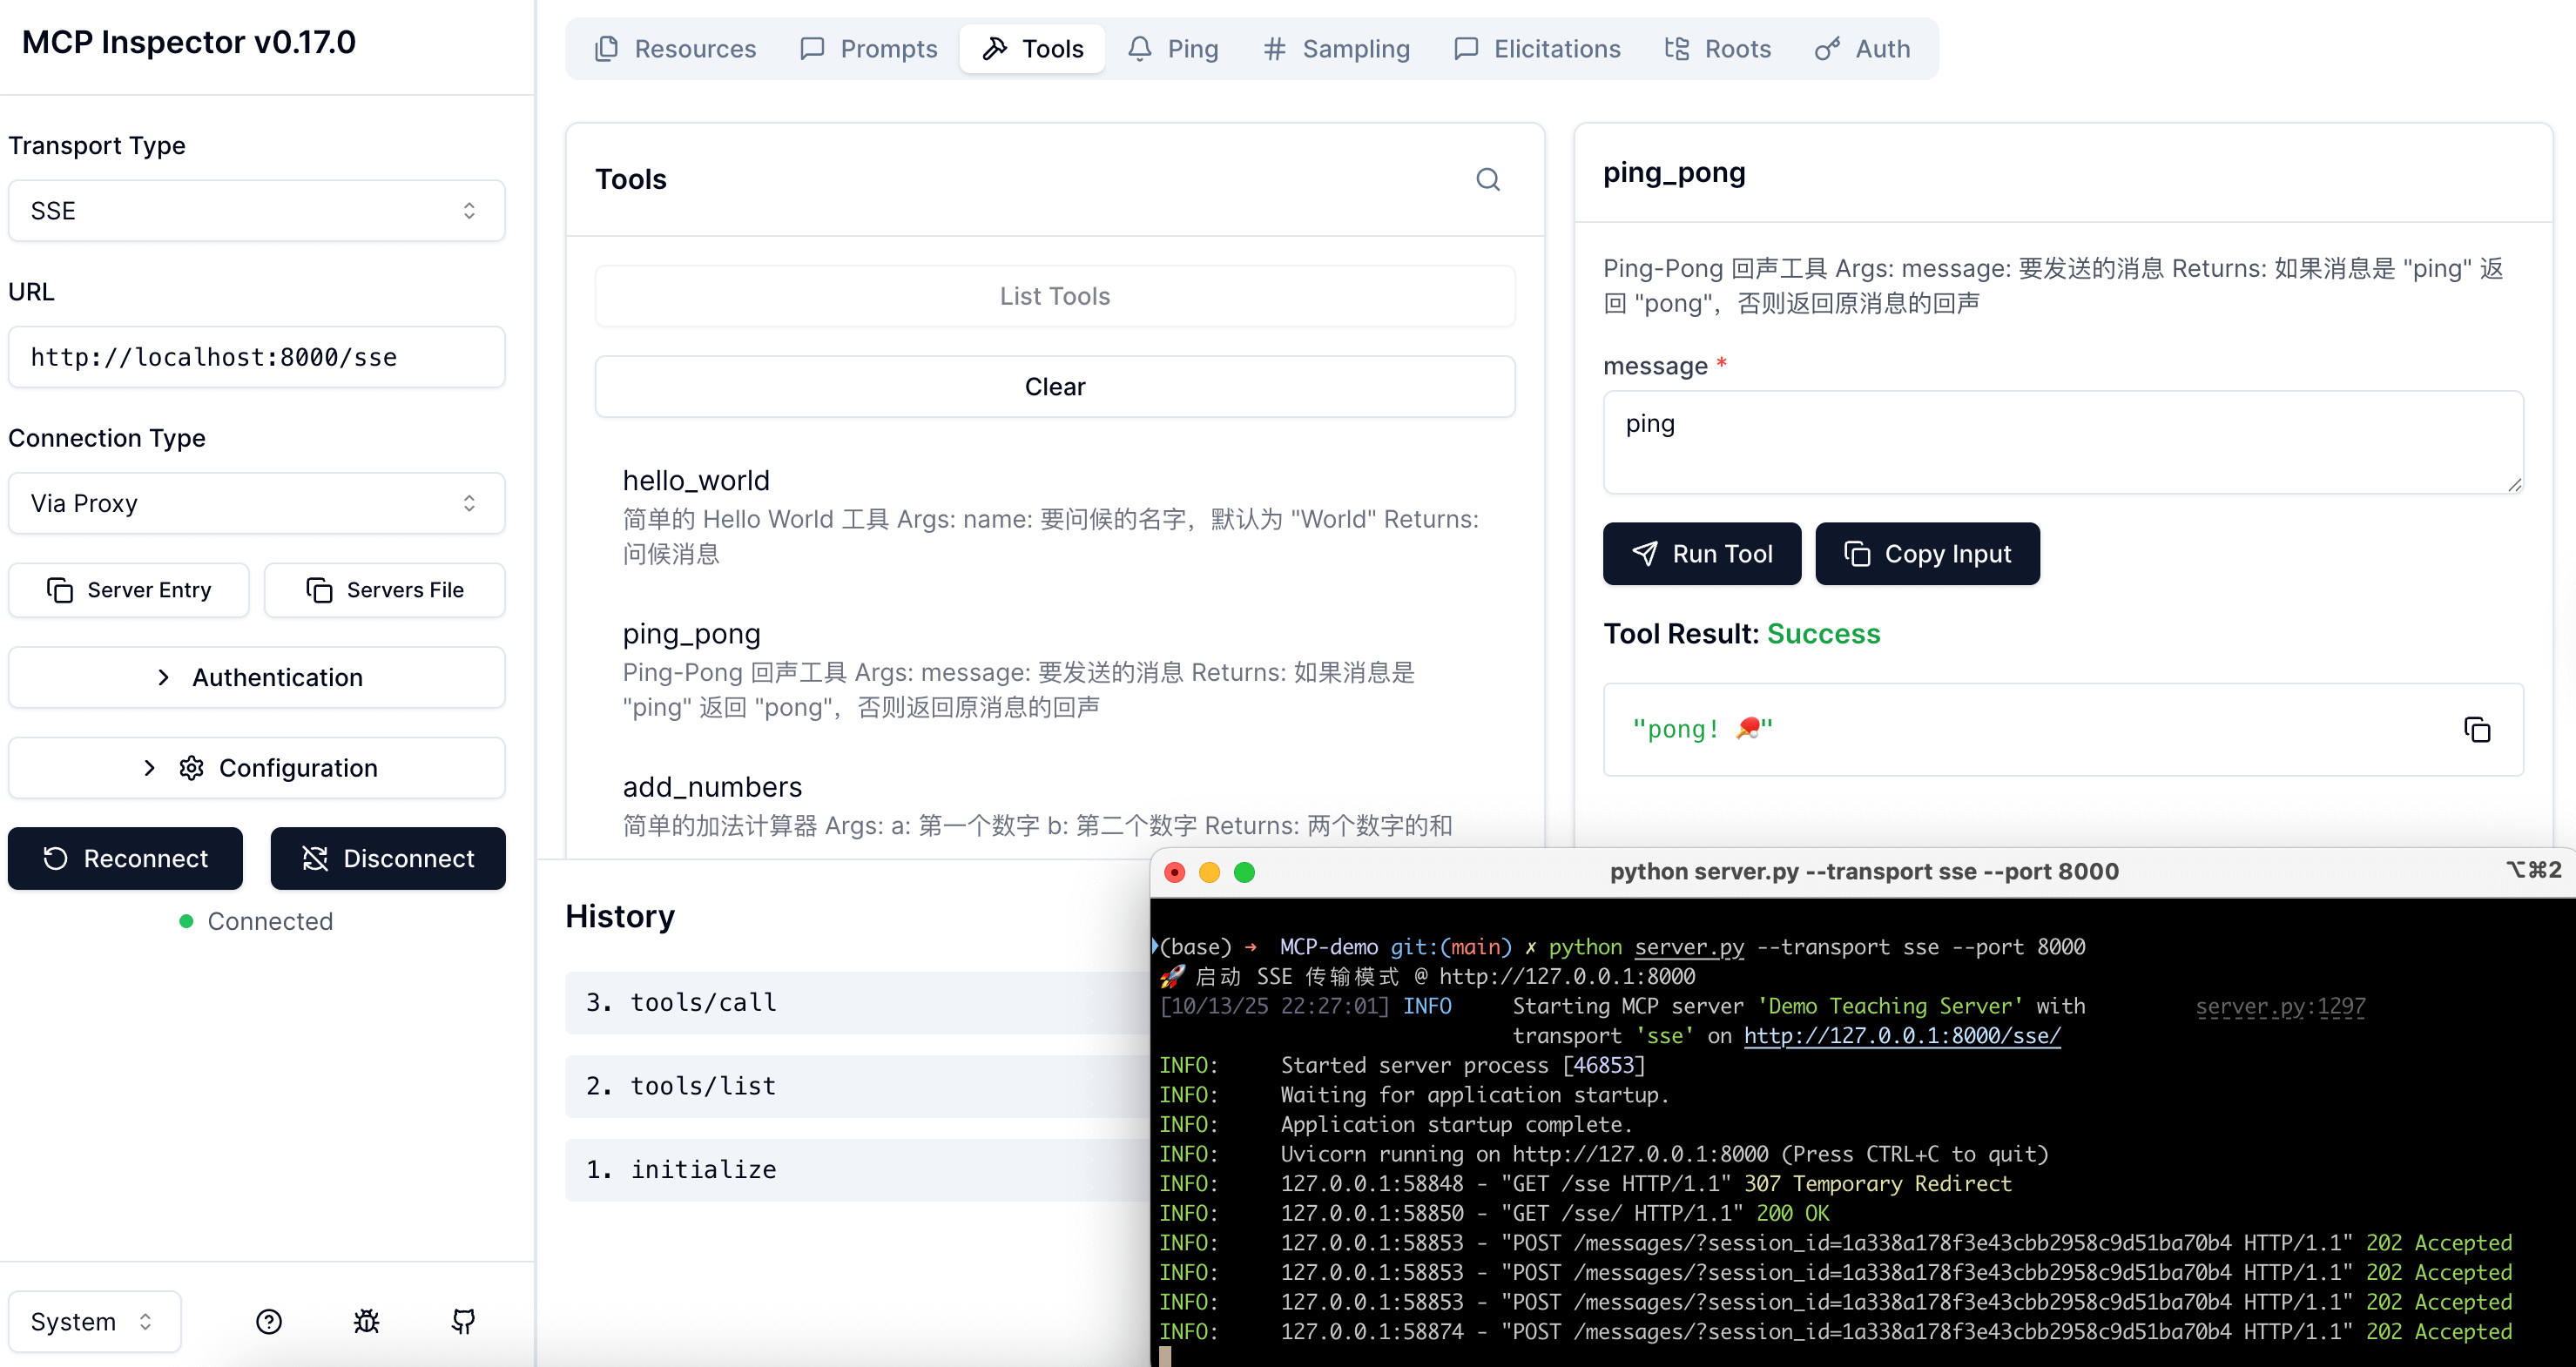
Task: Click the message text input field
Action: (x=2062, y=442)
